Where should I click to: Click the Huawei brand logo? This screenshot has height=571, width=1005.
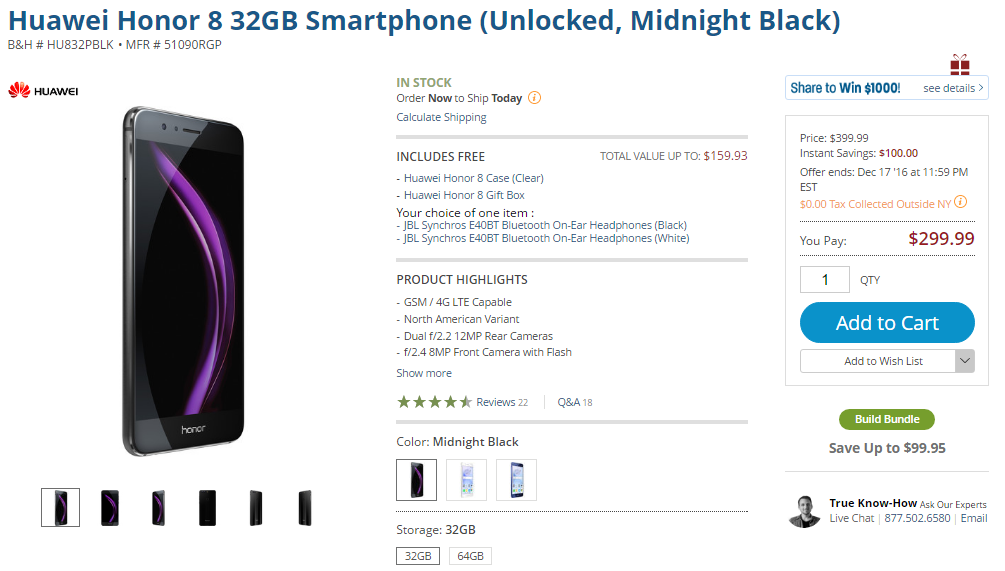(43, 91)
